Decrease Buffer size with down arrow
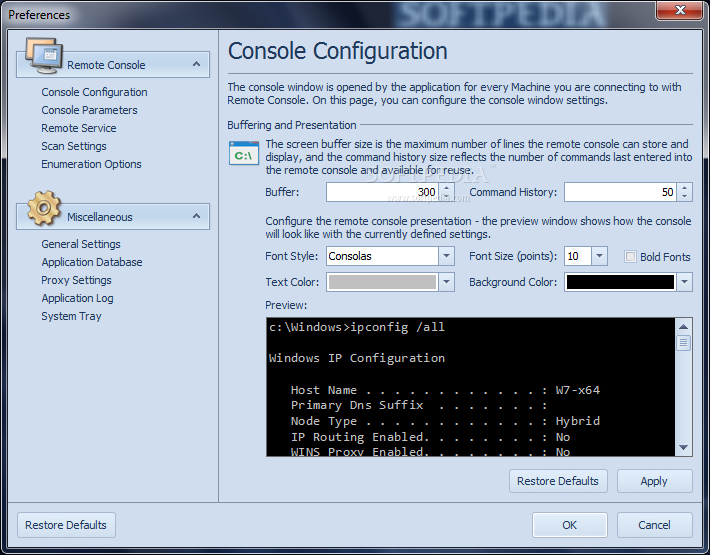This screenshot has height=555, width=710. pyautogui.click(x=446, y=197)
